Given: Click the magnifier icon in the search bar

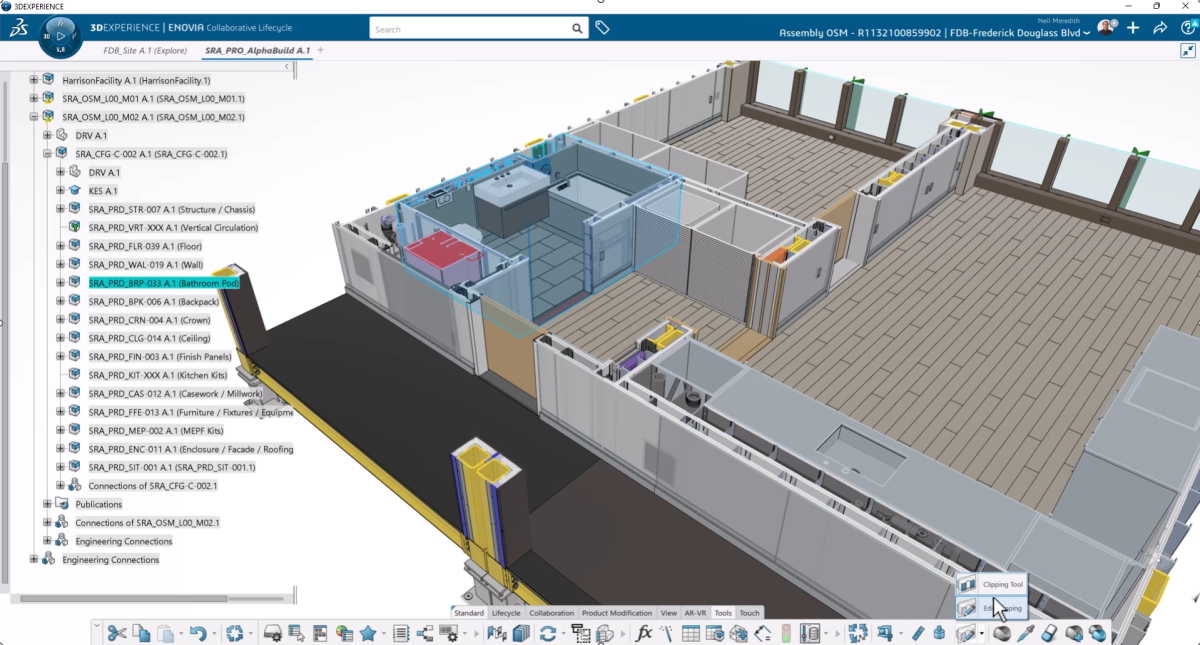Looking at the screenshot, I should click(x=577, y=28).
